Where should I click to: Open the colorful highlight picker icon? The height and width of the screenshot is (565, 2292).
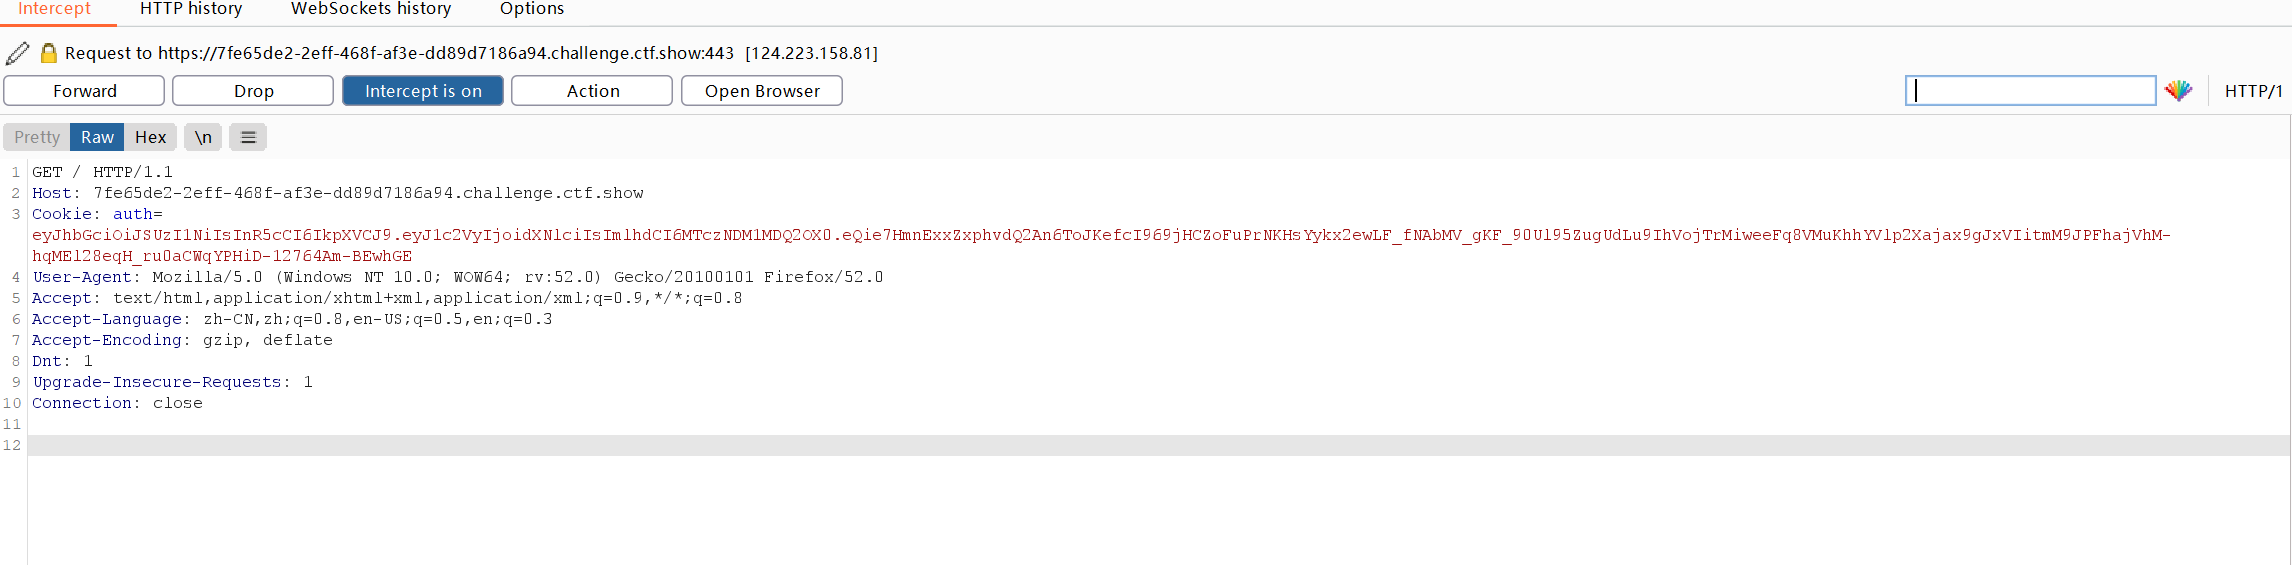2178,91
